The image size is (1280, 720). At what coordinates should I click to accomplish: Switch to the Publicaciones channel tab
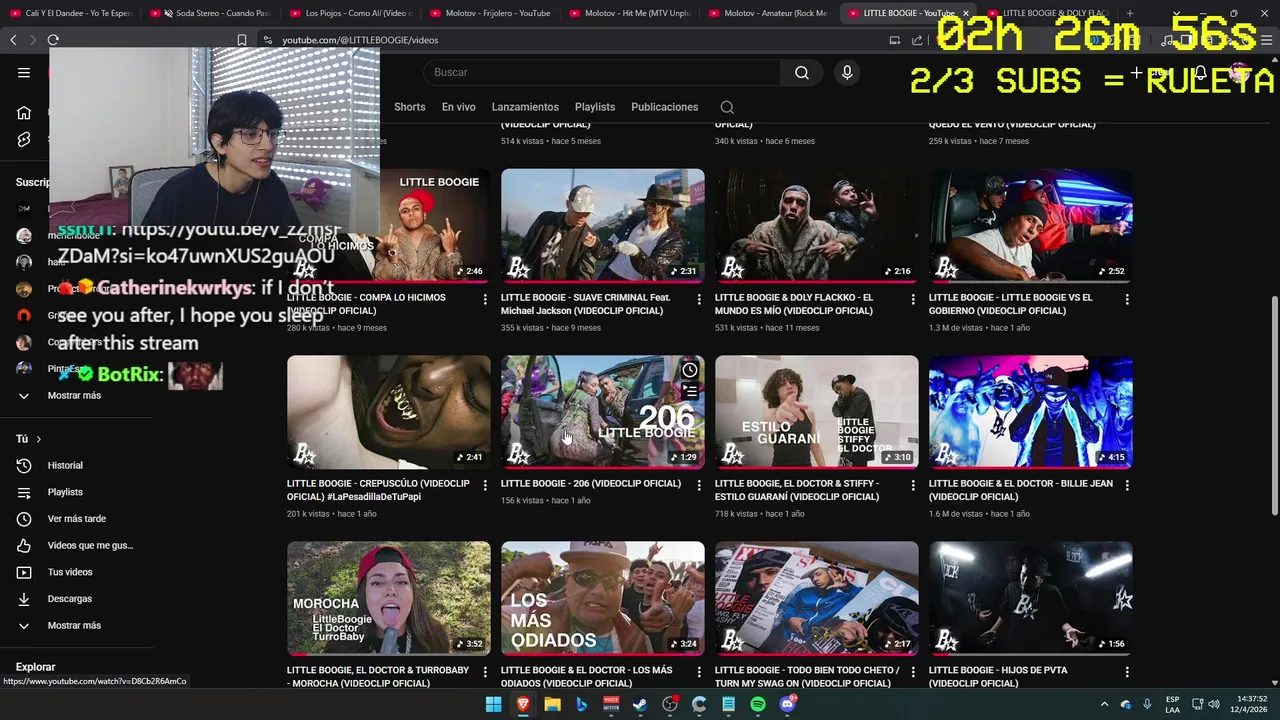665,107
